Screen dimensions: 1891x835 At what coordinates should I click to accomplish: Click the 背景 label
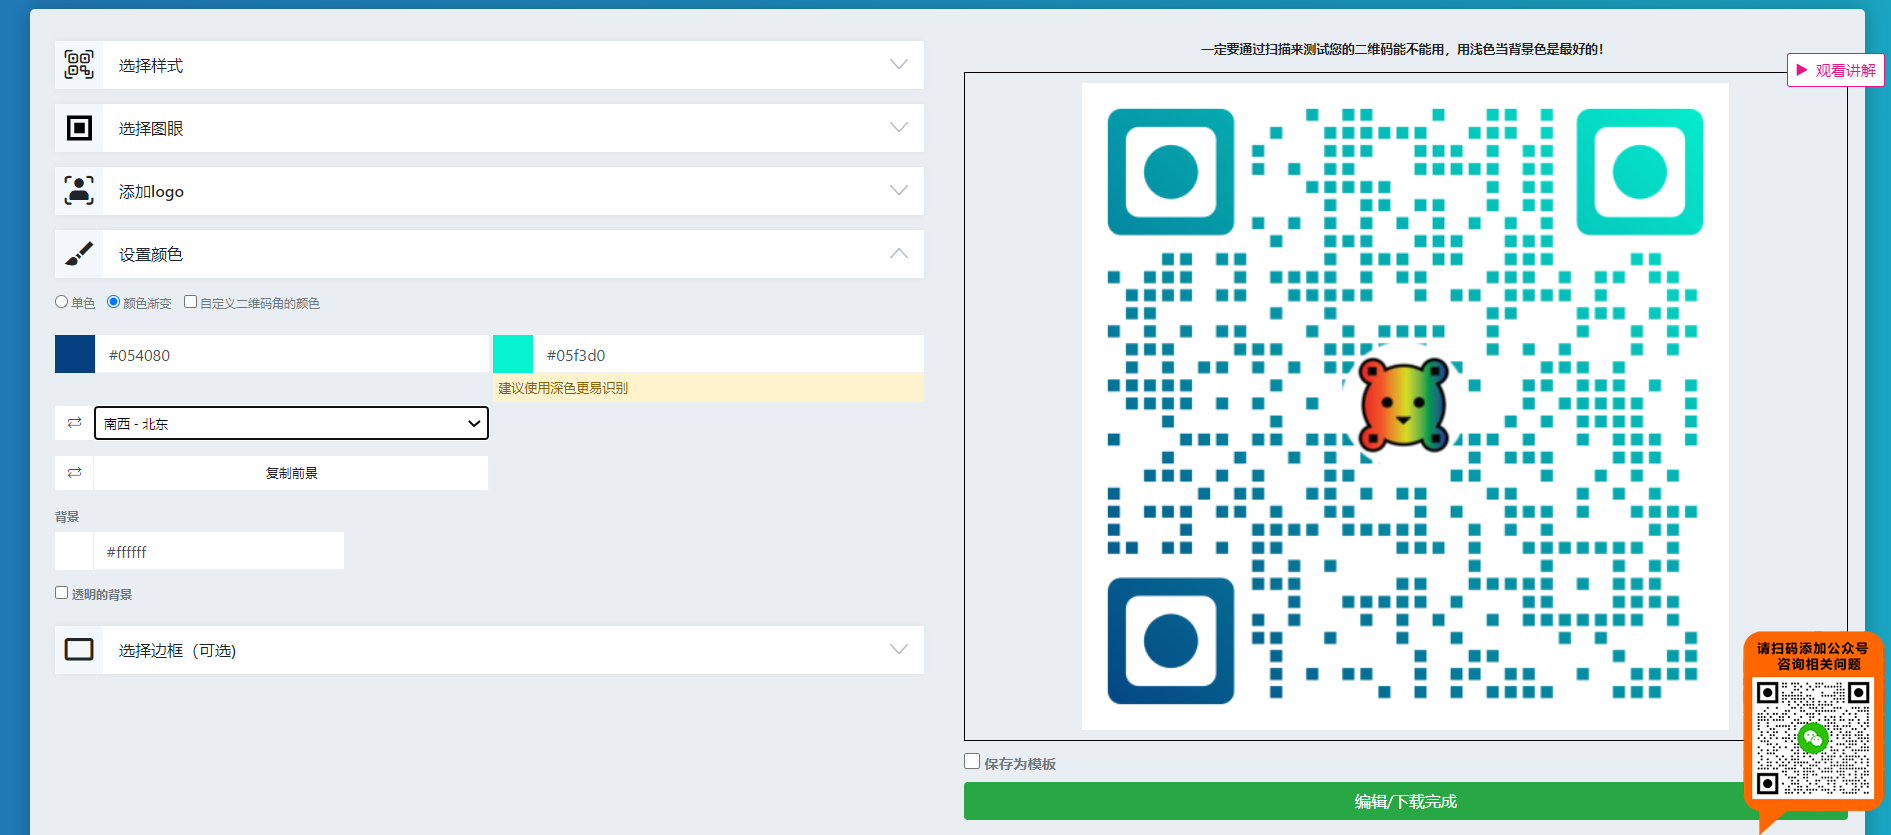point(67,517)
